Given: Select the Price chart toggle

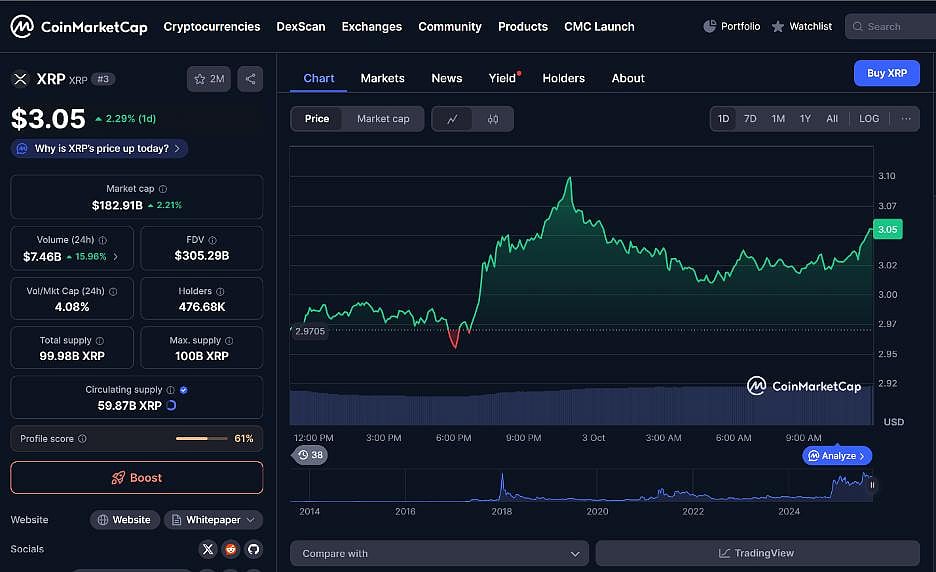Looking at the screenshot, I should point(317,119).
